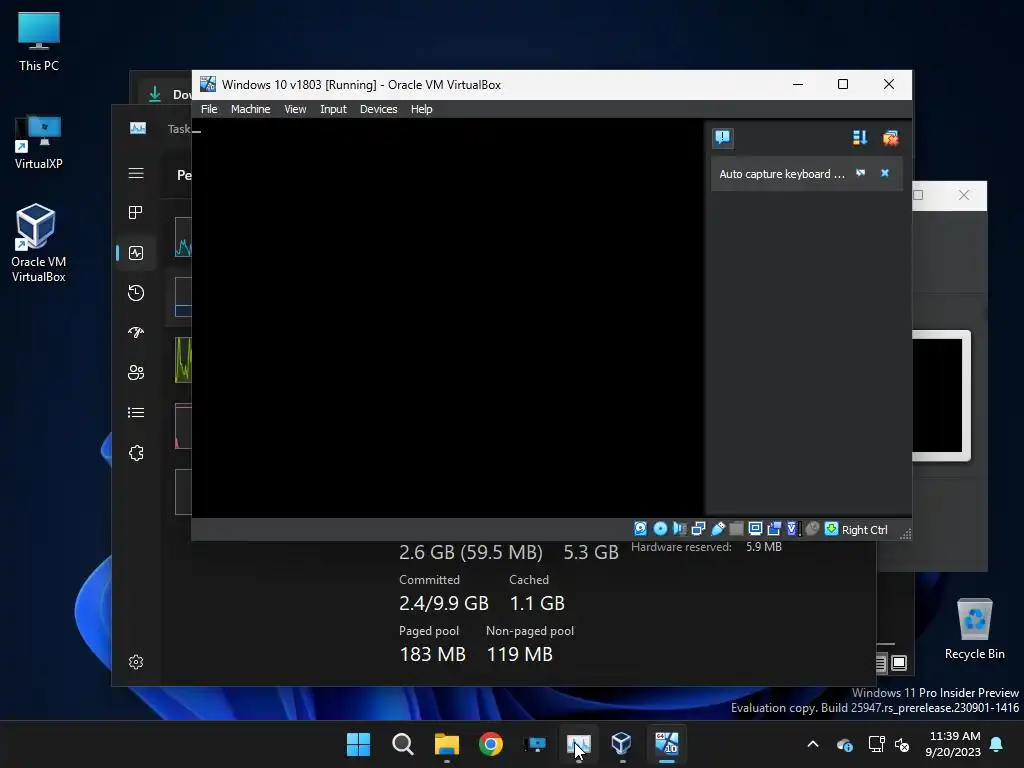
Task: Open the Help menu in VirtualBox
Action: (x=421, y=109)
